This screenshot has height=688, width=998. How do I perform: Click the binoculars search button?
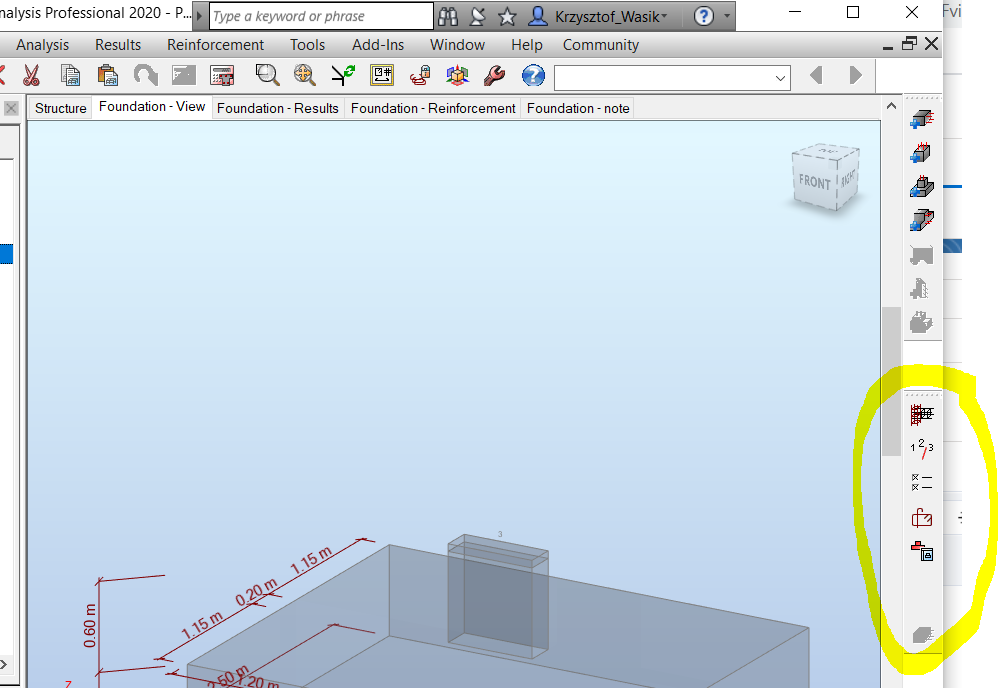click(447, 15)
